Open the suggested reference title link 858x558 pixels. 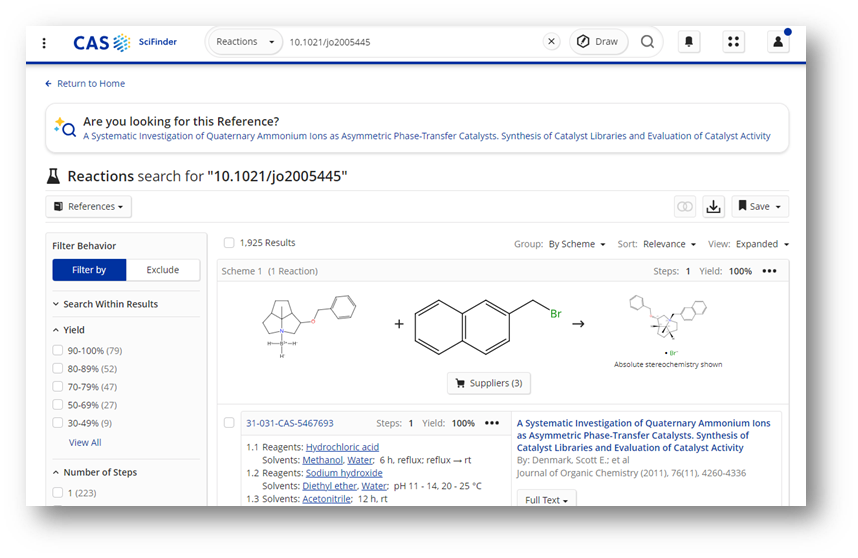pos(427,136)
